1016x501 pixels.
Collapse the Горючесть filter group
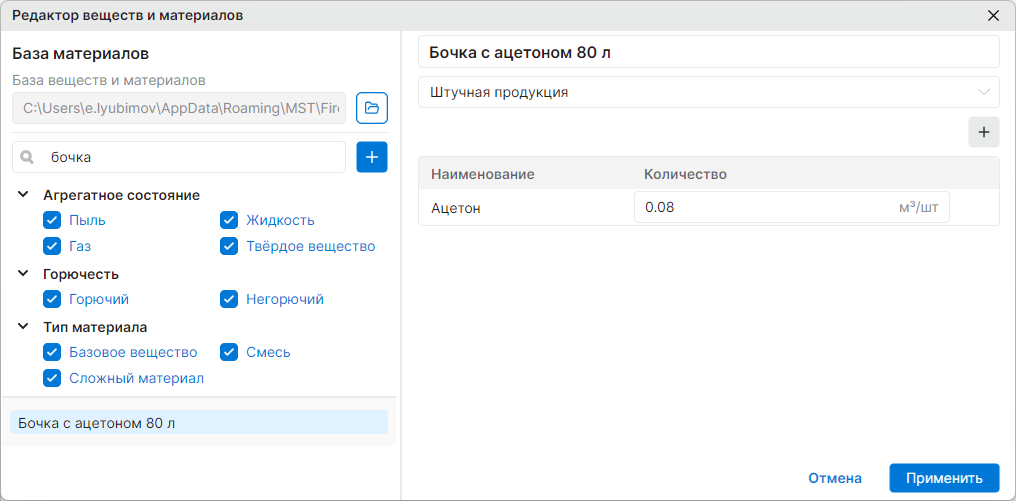(x=23, y=274)
